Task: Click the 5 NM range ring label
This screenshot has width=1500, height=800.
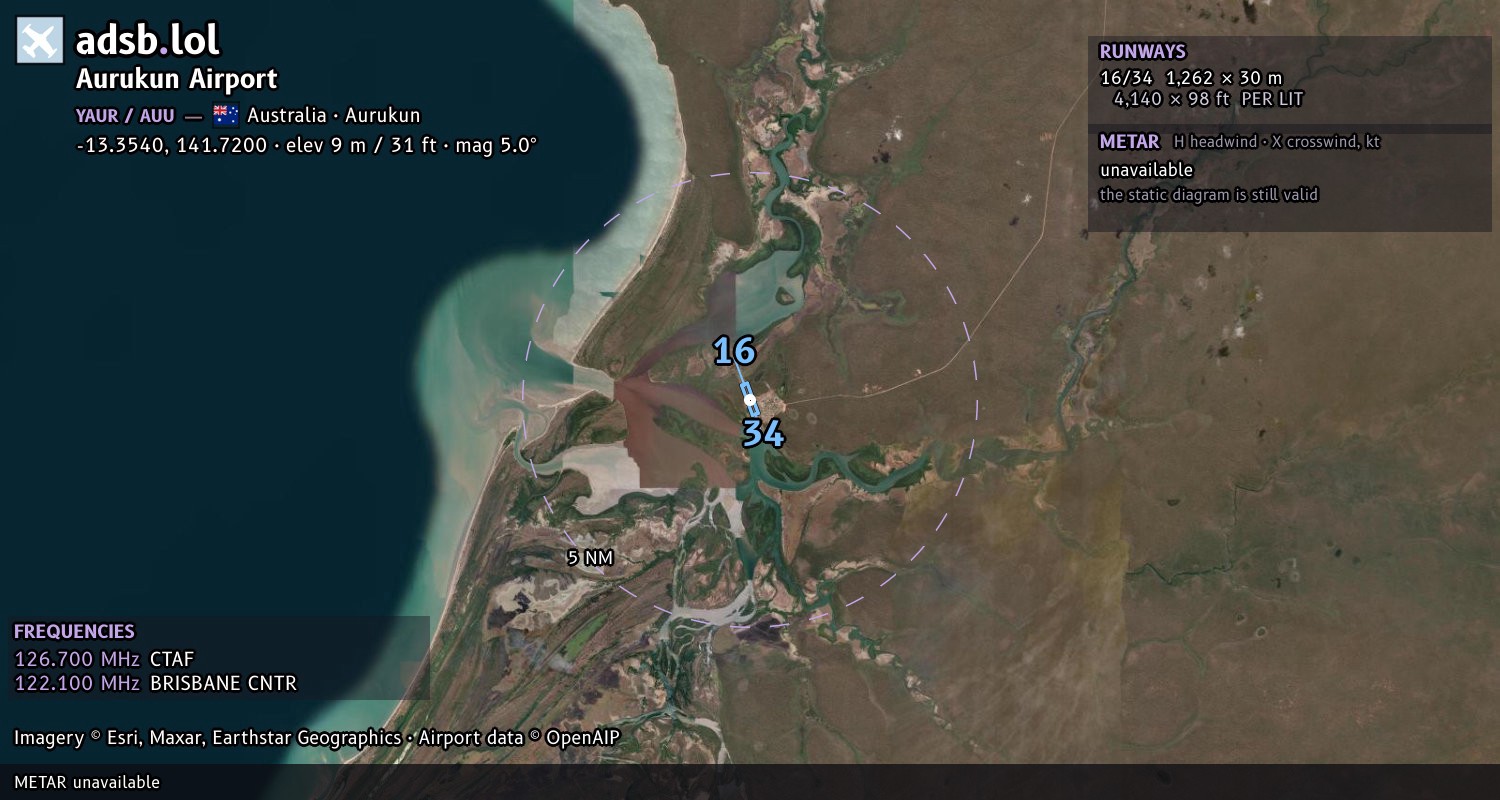Action: point(590,558)
